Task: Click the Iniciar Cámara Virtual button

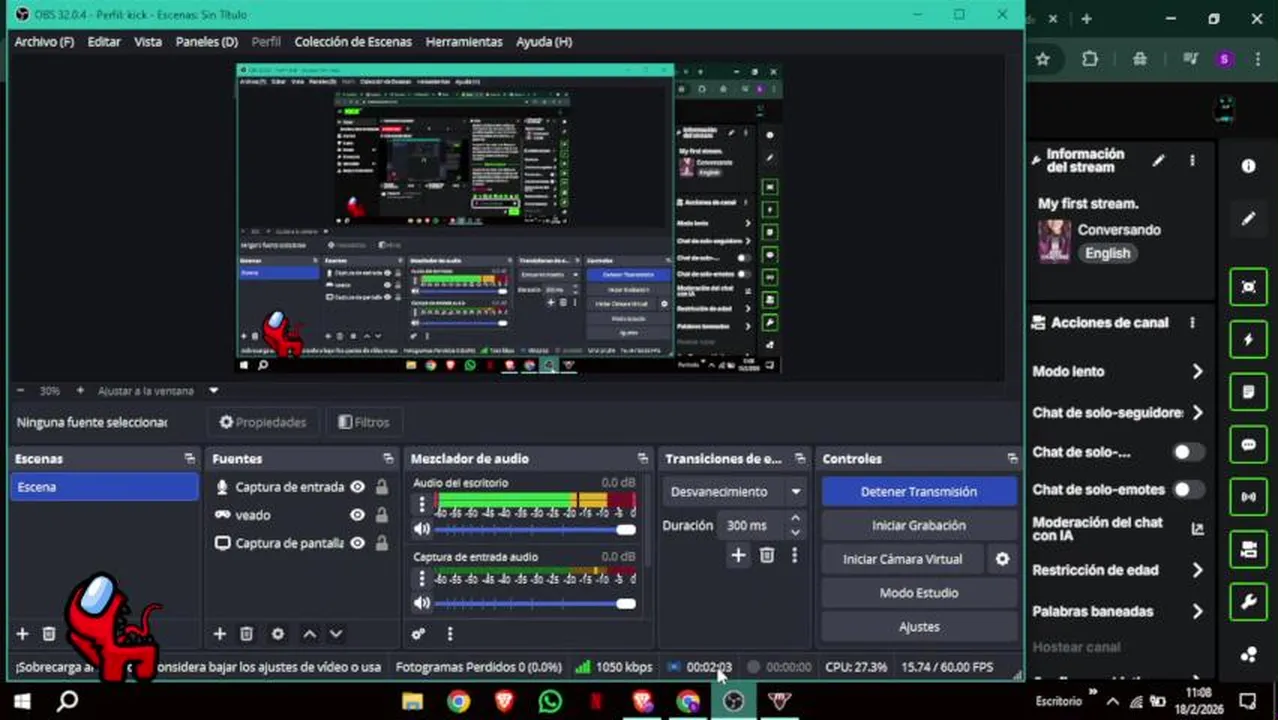Action: coord(903,559)
